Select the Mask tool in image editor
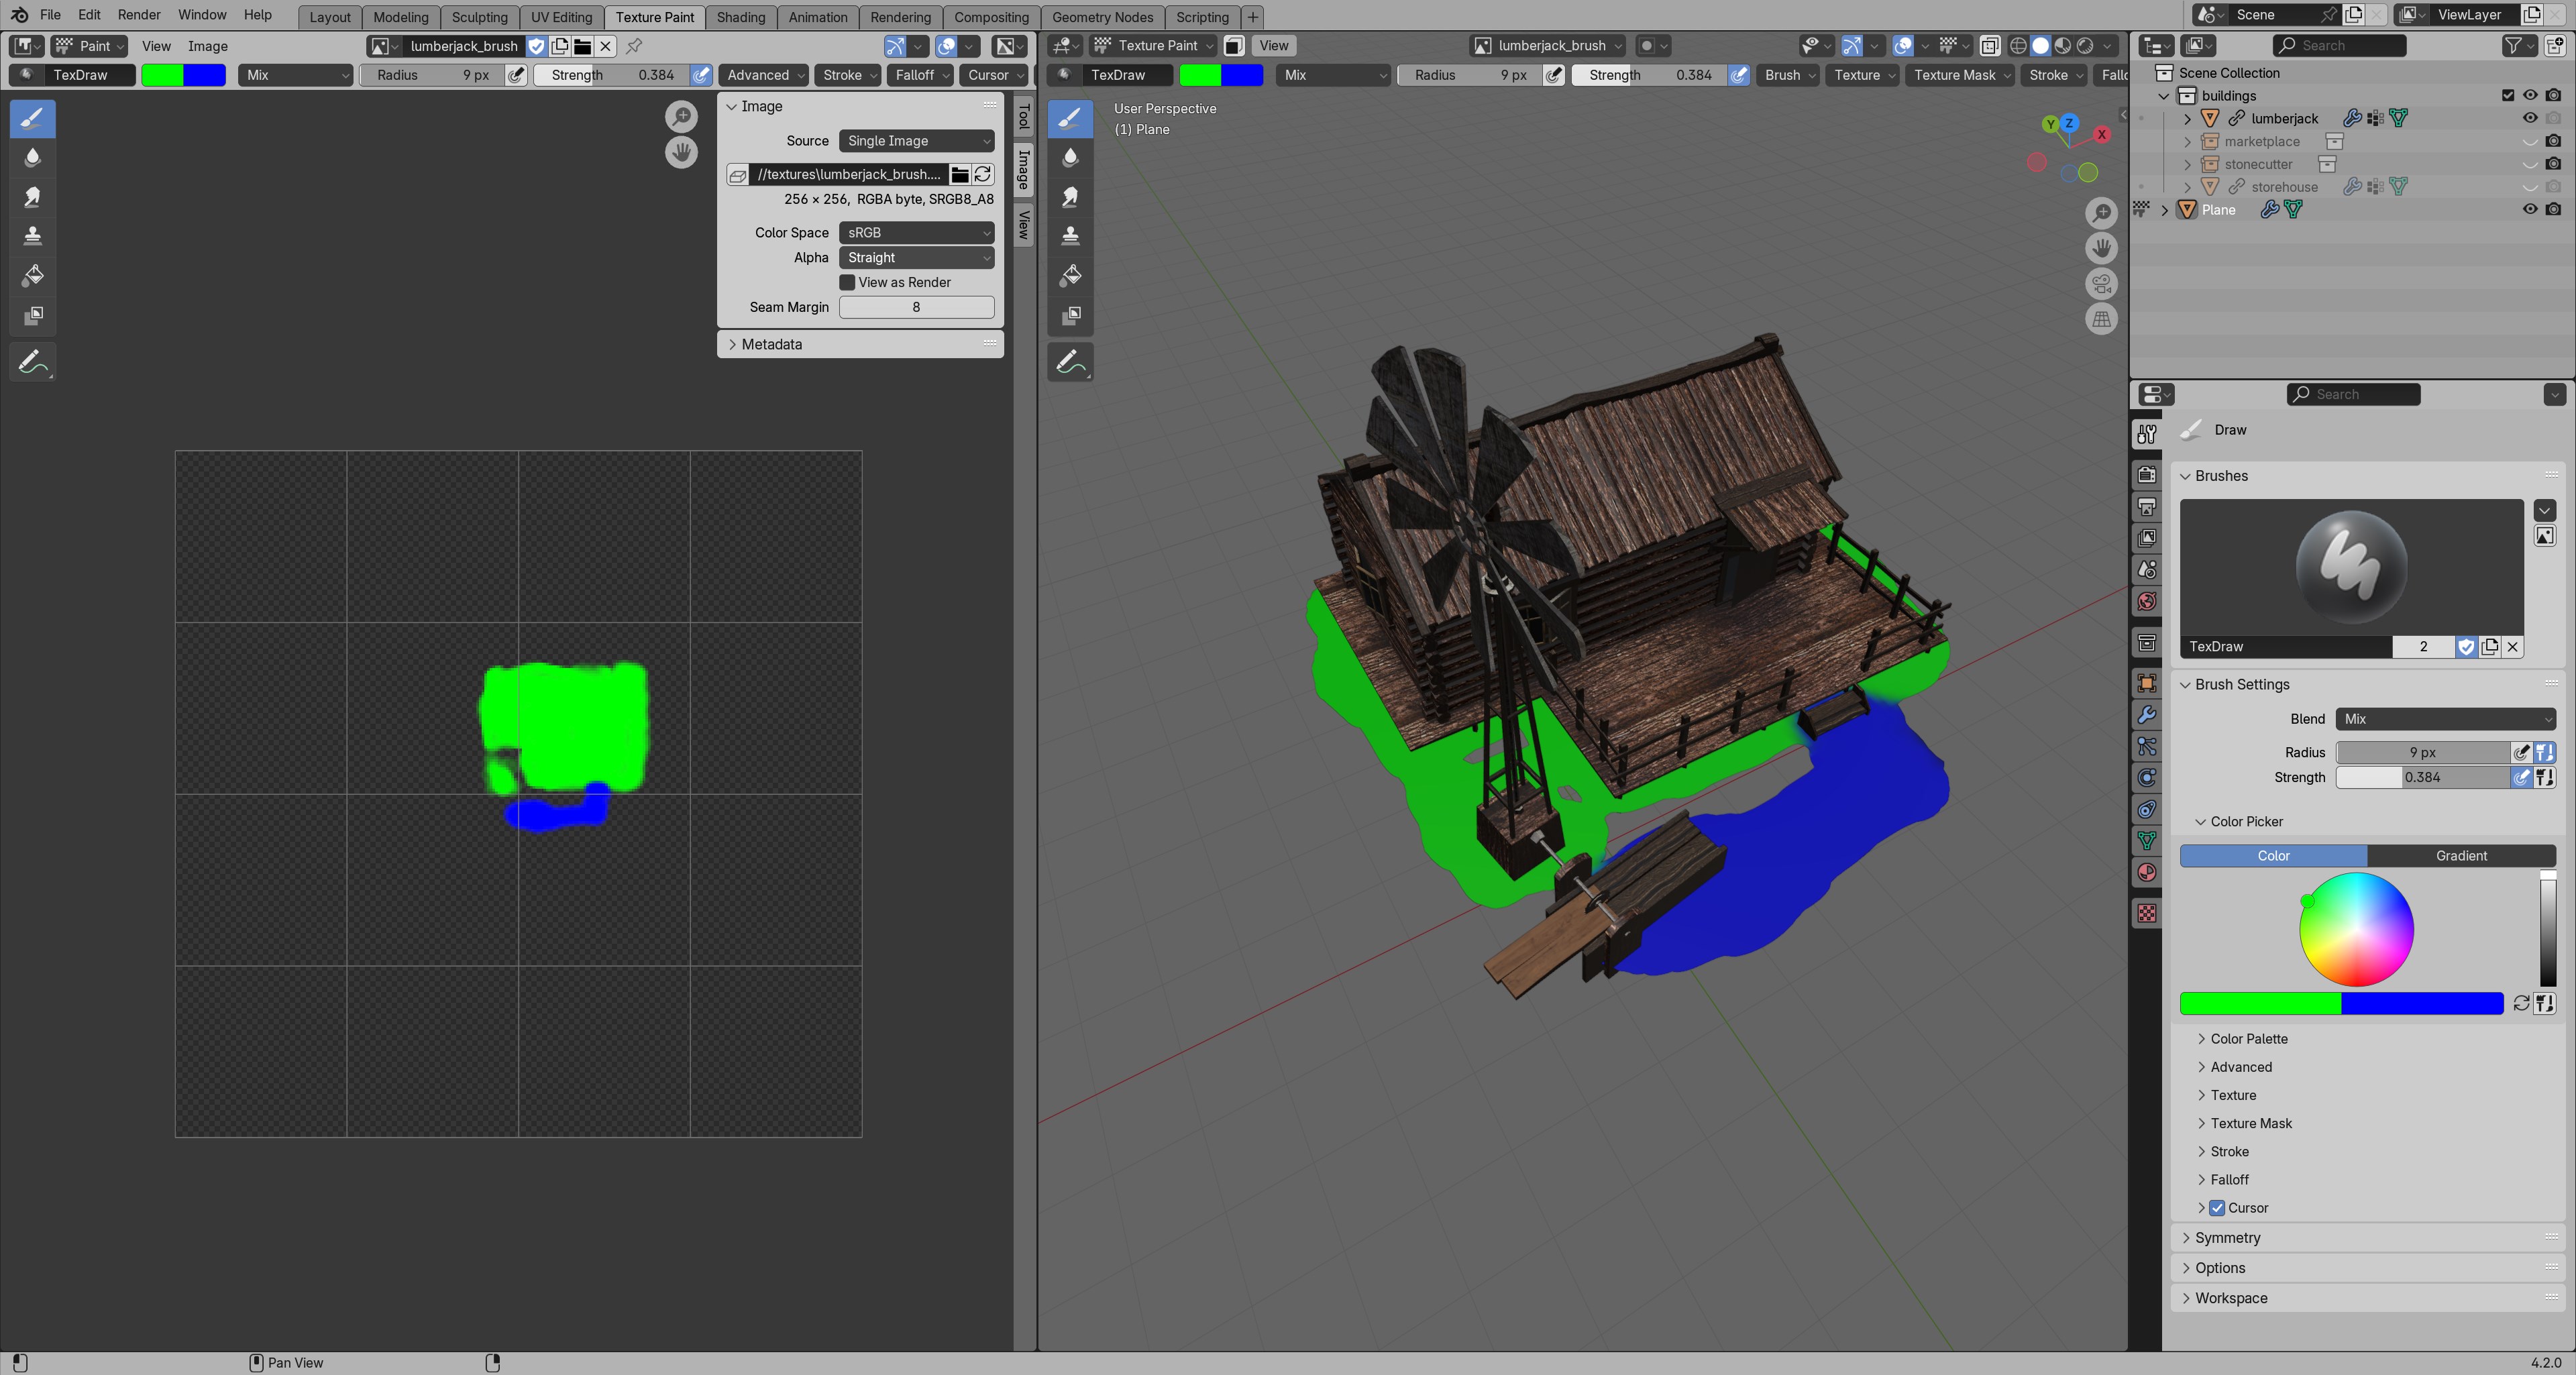Image resolution: width=2576 pixels, height=1375 pixels. 32,315
